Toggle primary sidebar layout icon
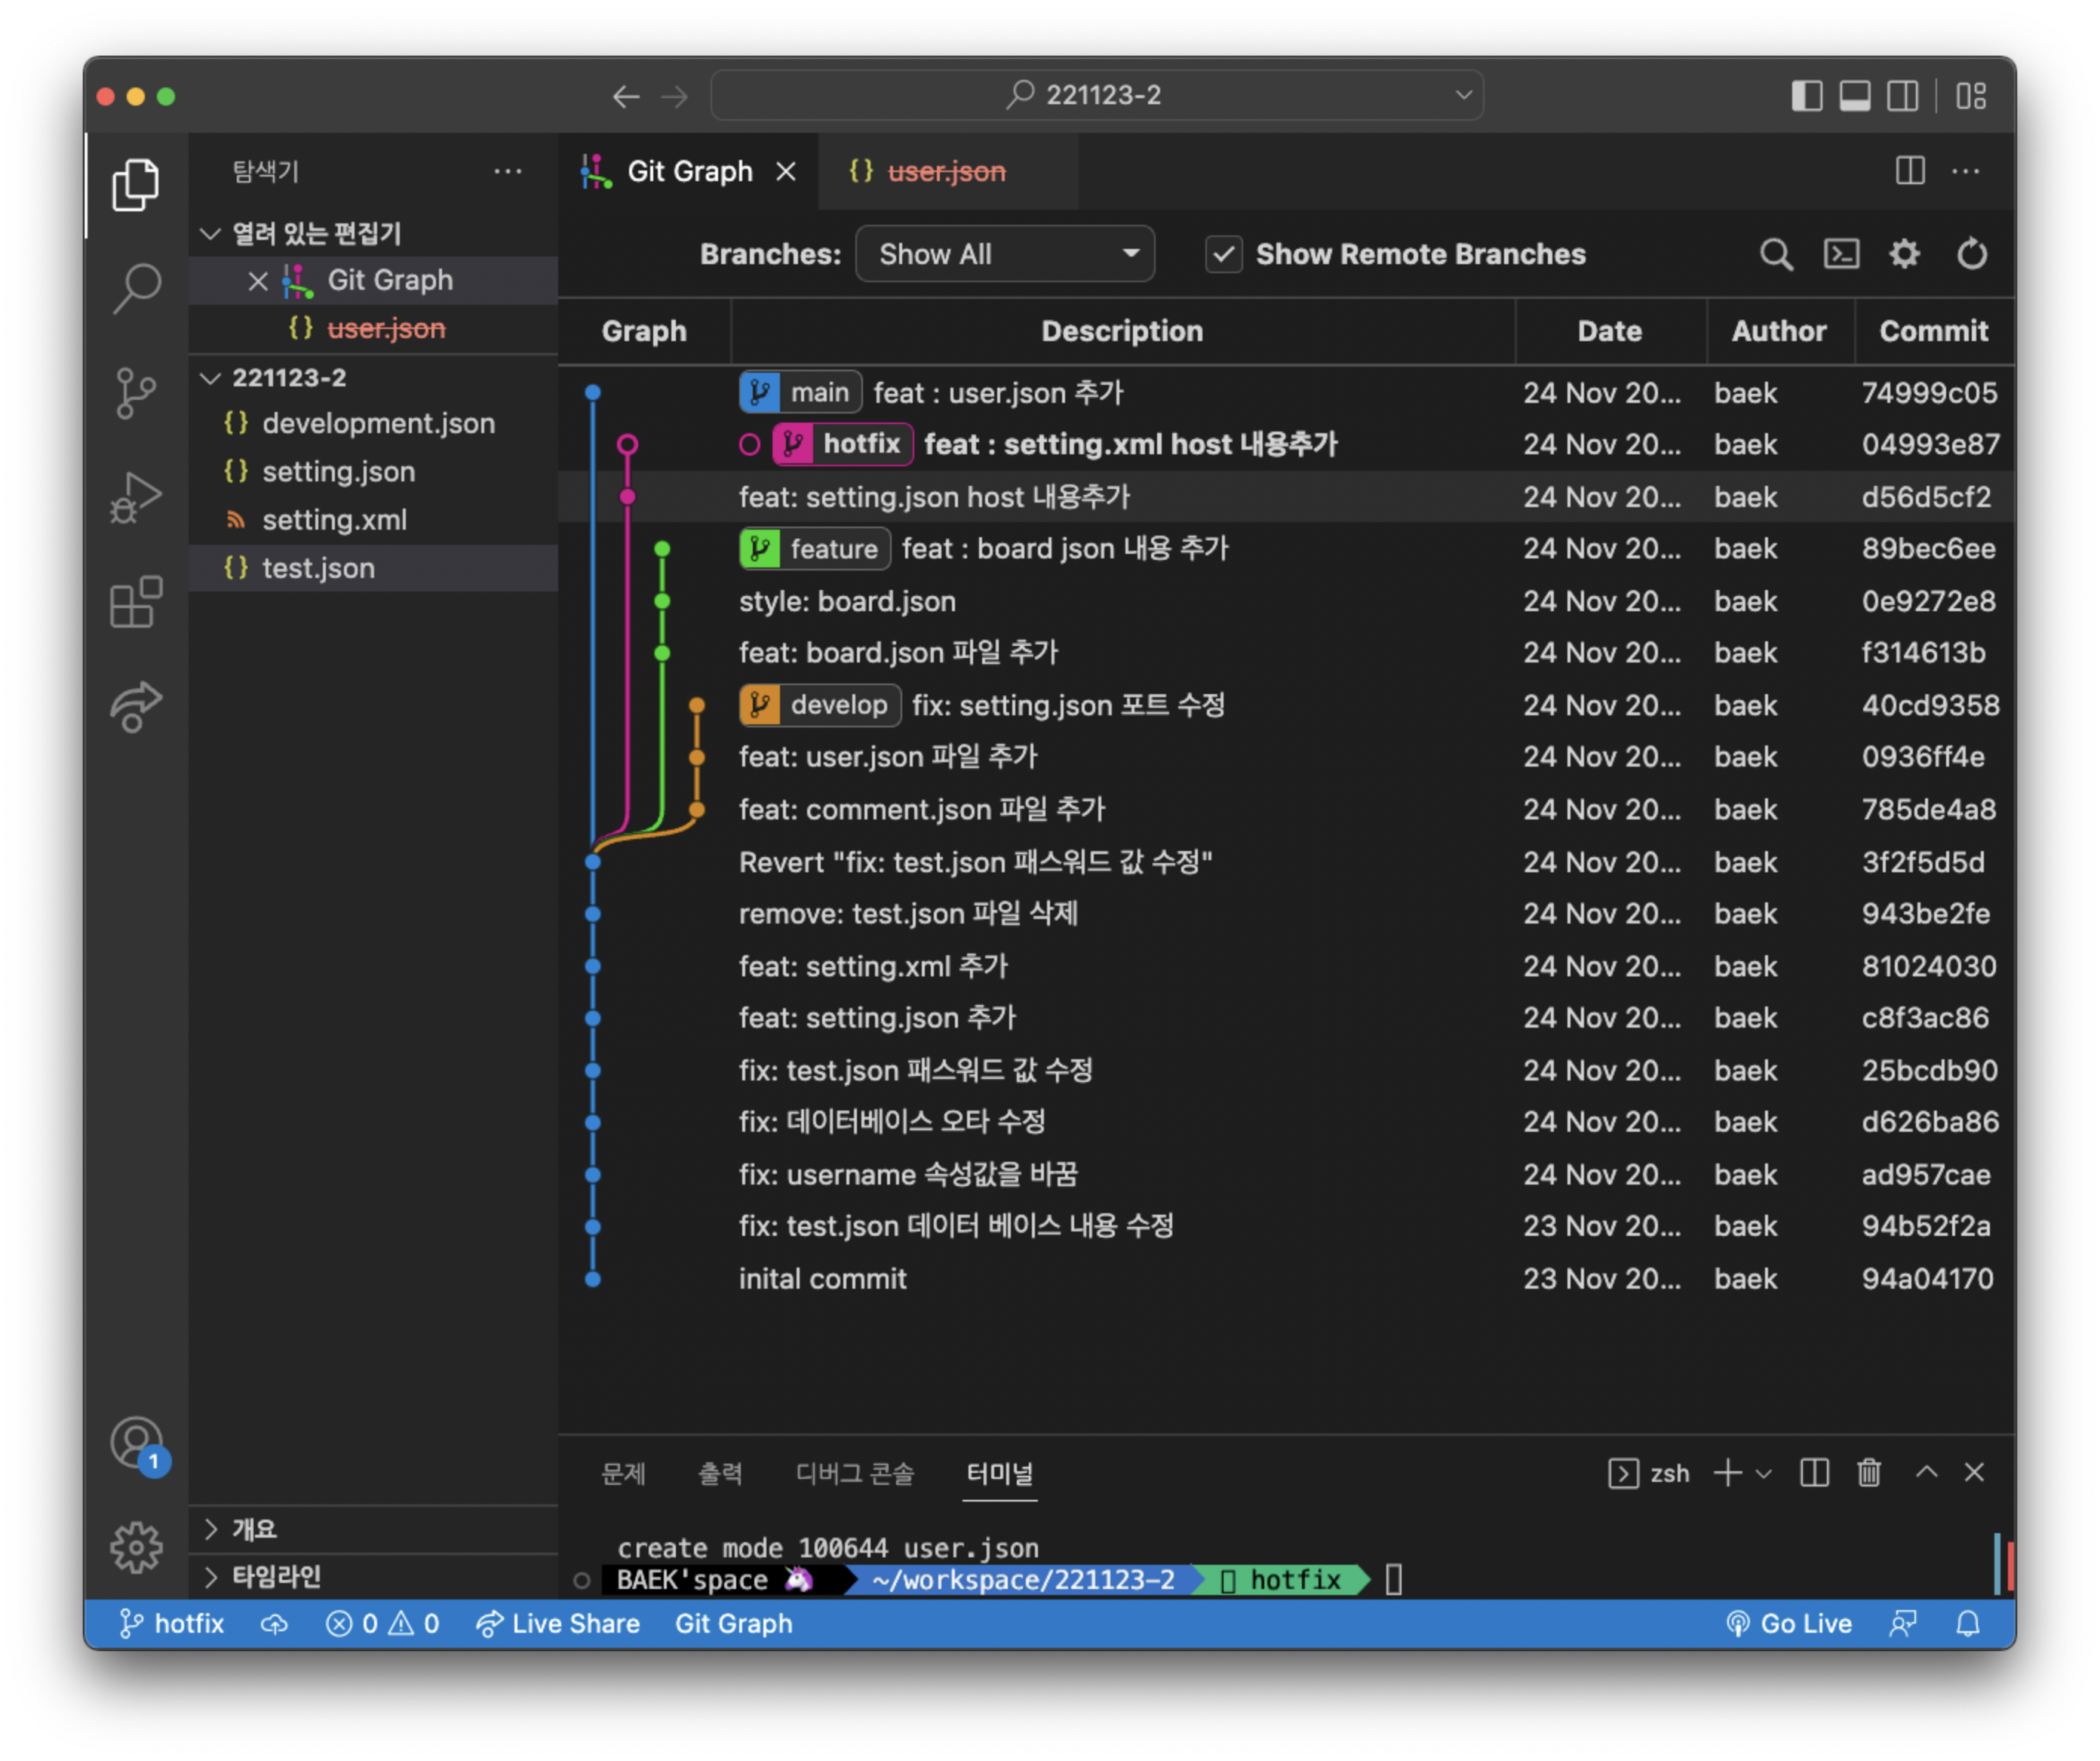 1806,96
